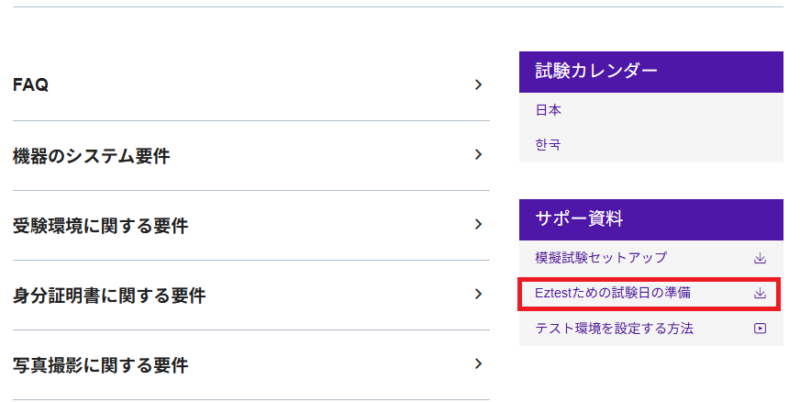Click the FAQ heading text

tap(31, 86)
